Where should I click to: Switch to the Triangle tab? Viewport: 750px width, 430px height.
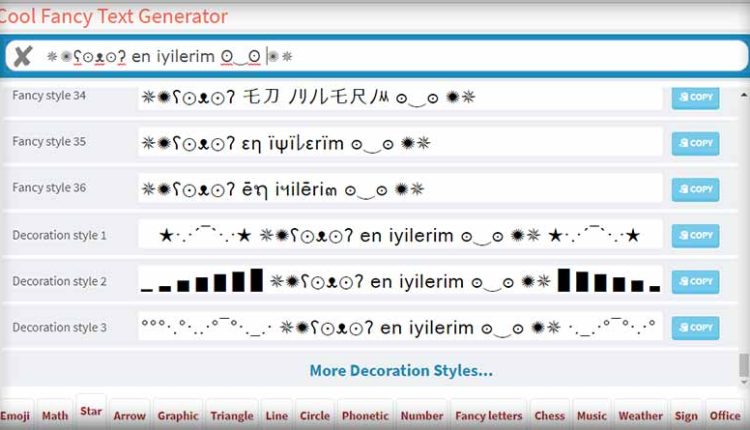tap(232, 416)
